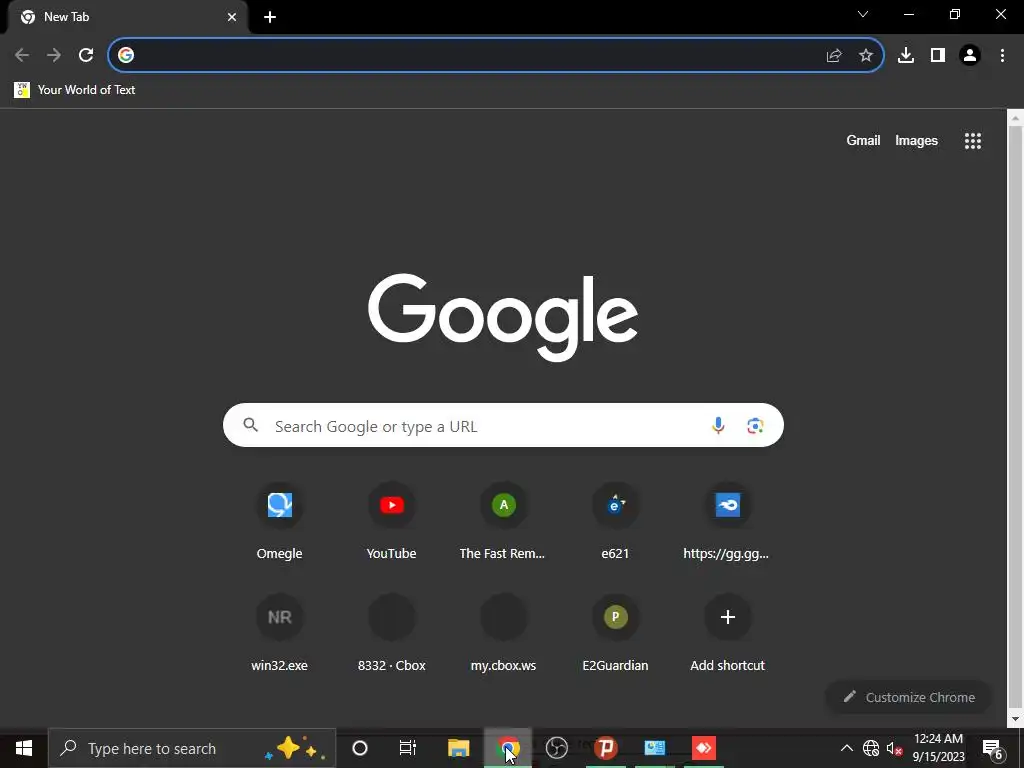Open the notification center icon
Image resolution: width=1024 pixels, height=768 pixels.
993,748
